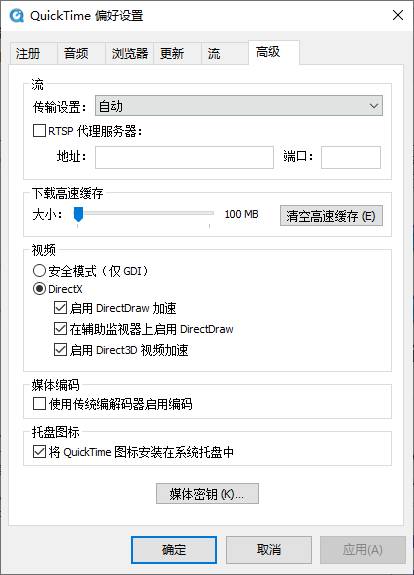Close the QuickTime 偏好设置 dialog
Image resolution: width=414 pixels, height=575 pixels.
point(397,15)
